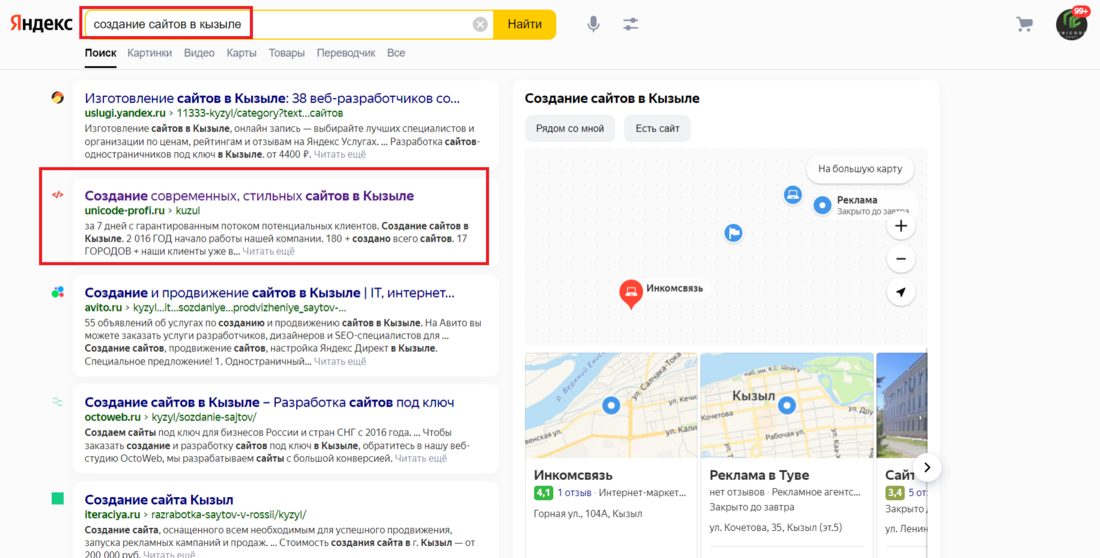1100x558 pixels.
Task: Expand Читать ещё in unicode-profi result
Action: [x=269, y=251]
